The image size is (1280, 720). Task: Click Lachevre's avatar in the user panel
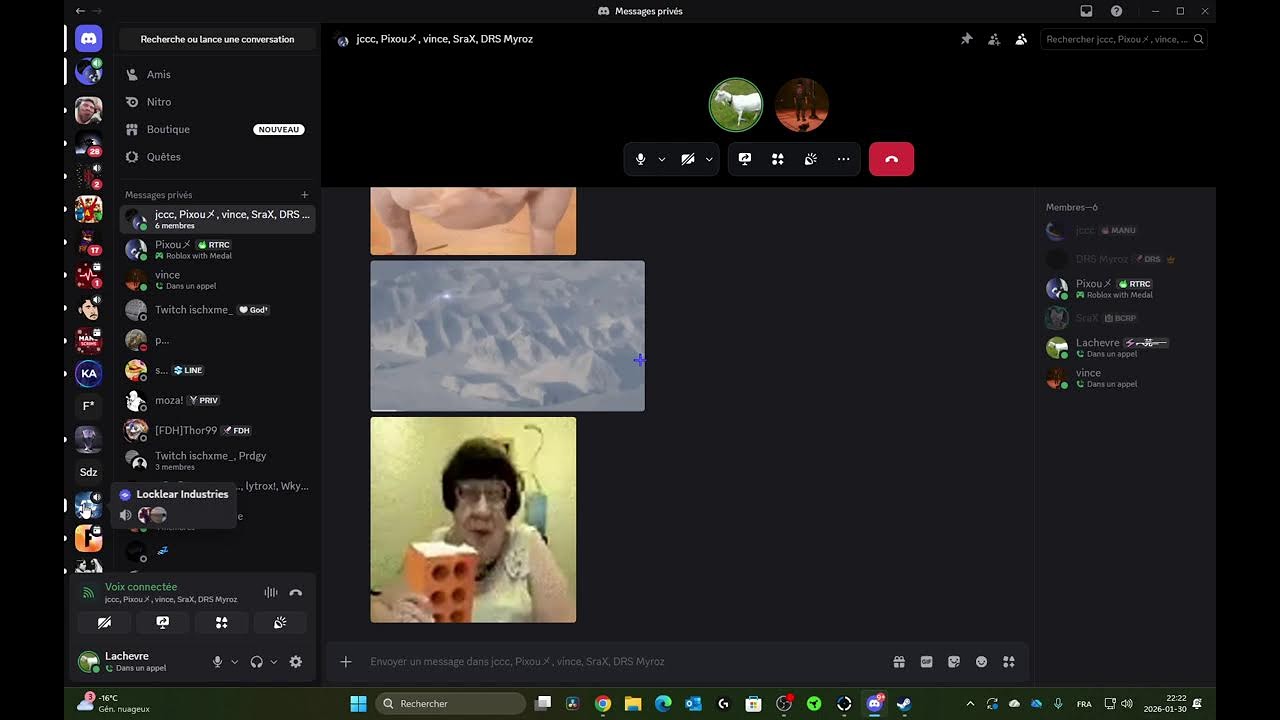[89, 662]
